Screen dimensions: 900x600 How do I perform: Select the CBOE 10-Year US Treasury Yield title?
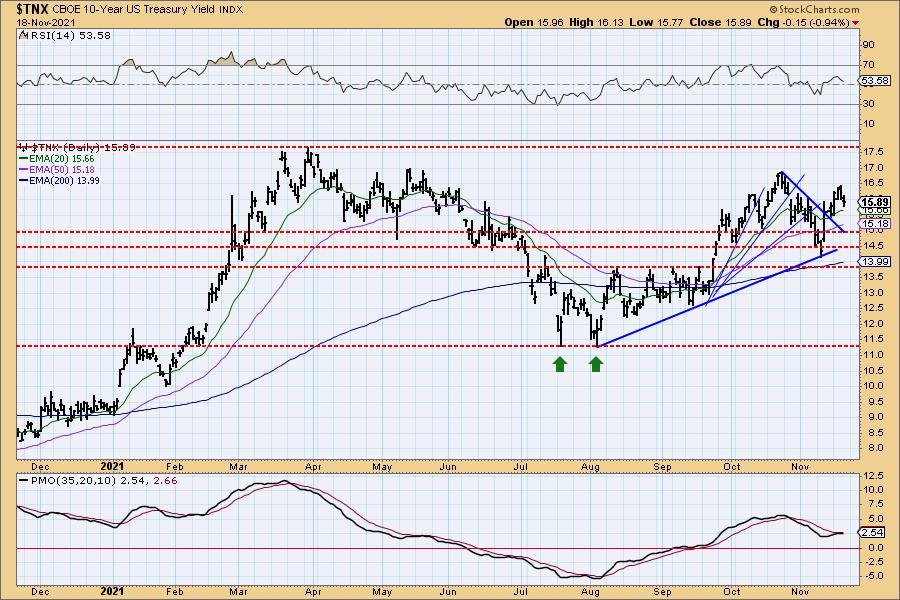[135, 9]
